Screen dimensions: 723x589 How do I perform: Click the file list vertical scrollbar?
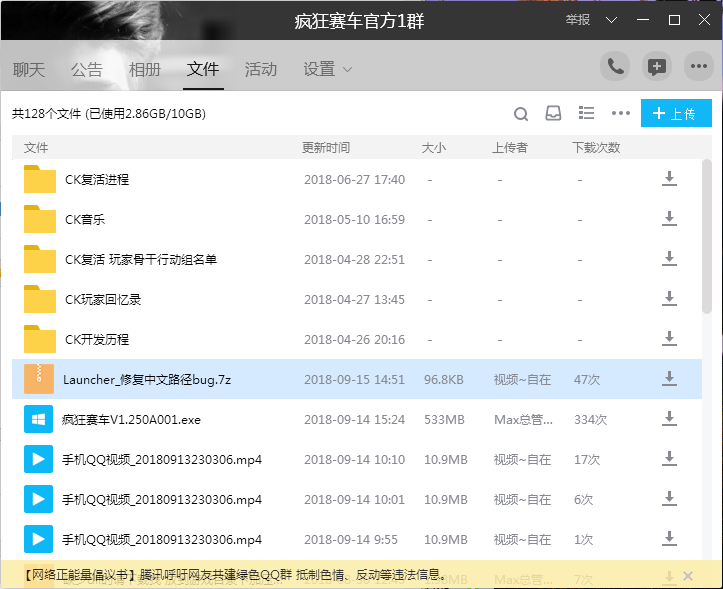click(706, 236)
